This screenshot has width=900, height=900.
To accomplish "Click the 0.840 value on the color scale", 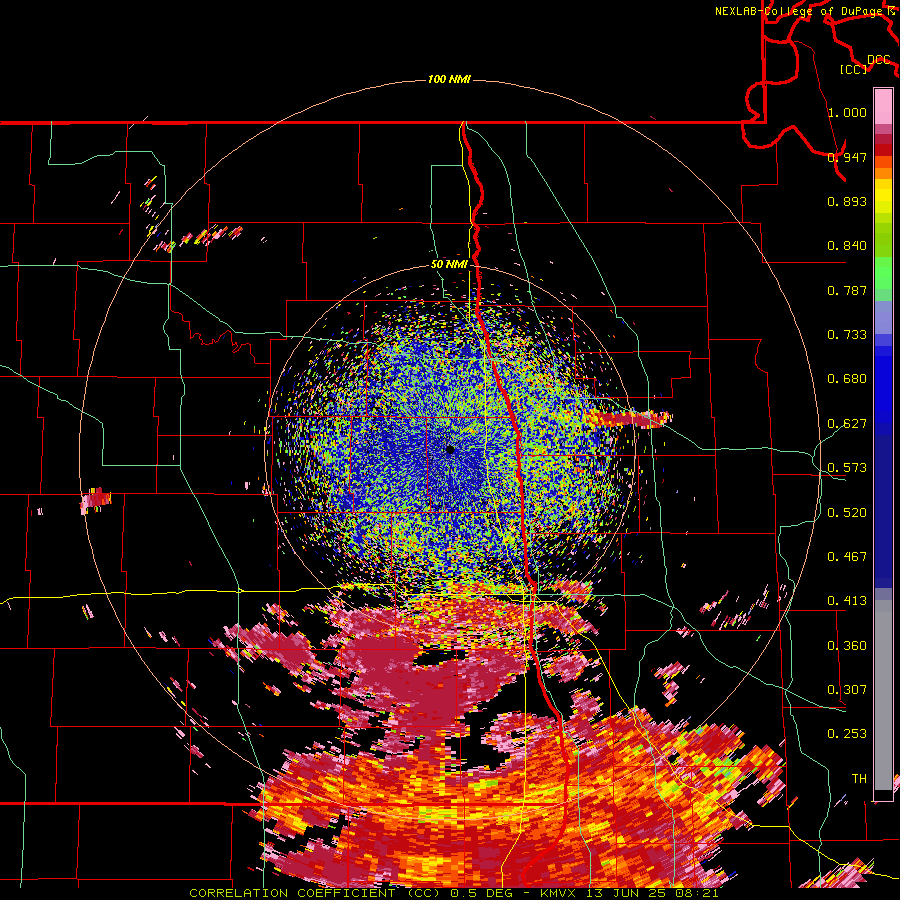I will 847,246.
